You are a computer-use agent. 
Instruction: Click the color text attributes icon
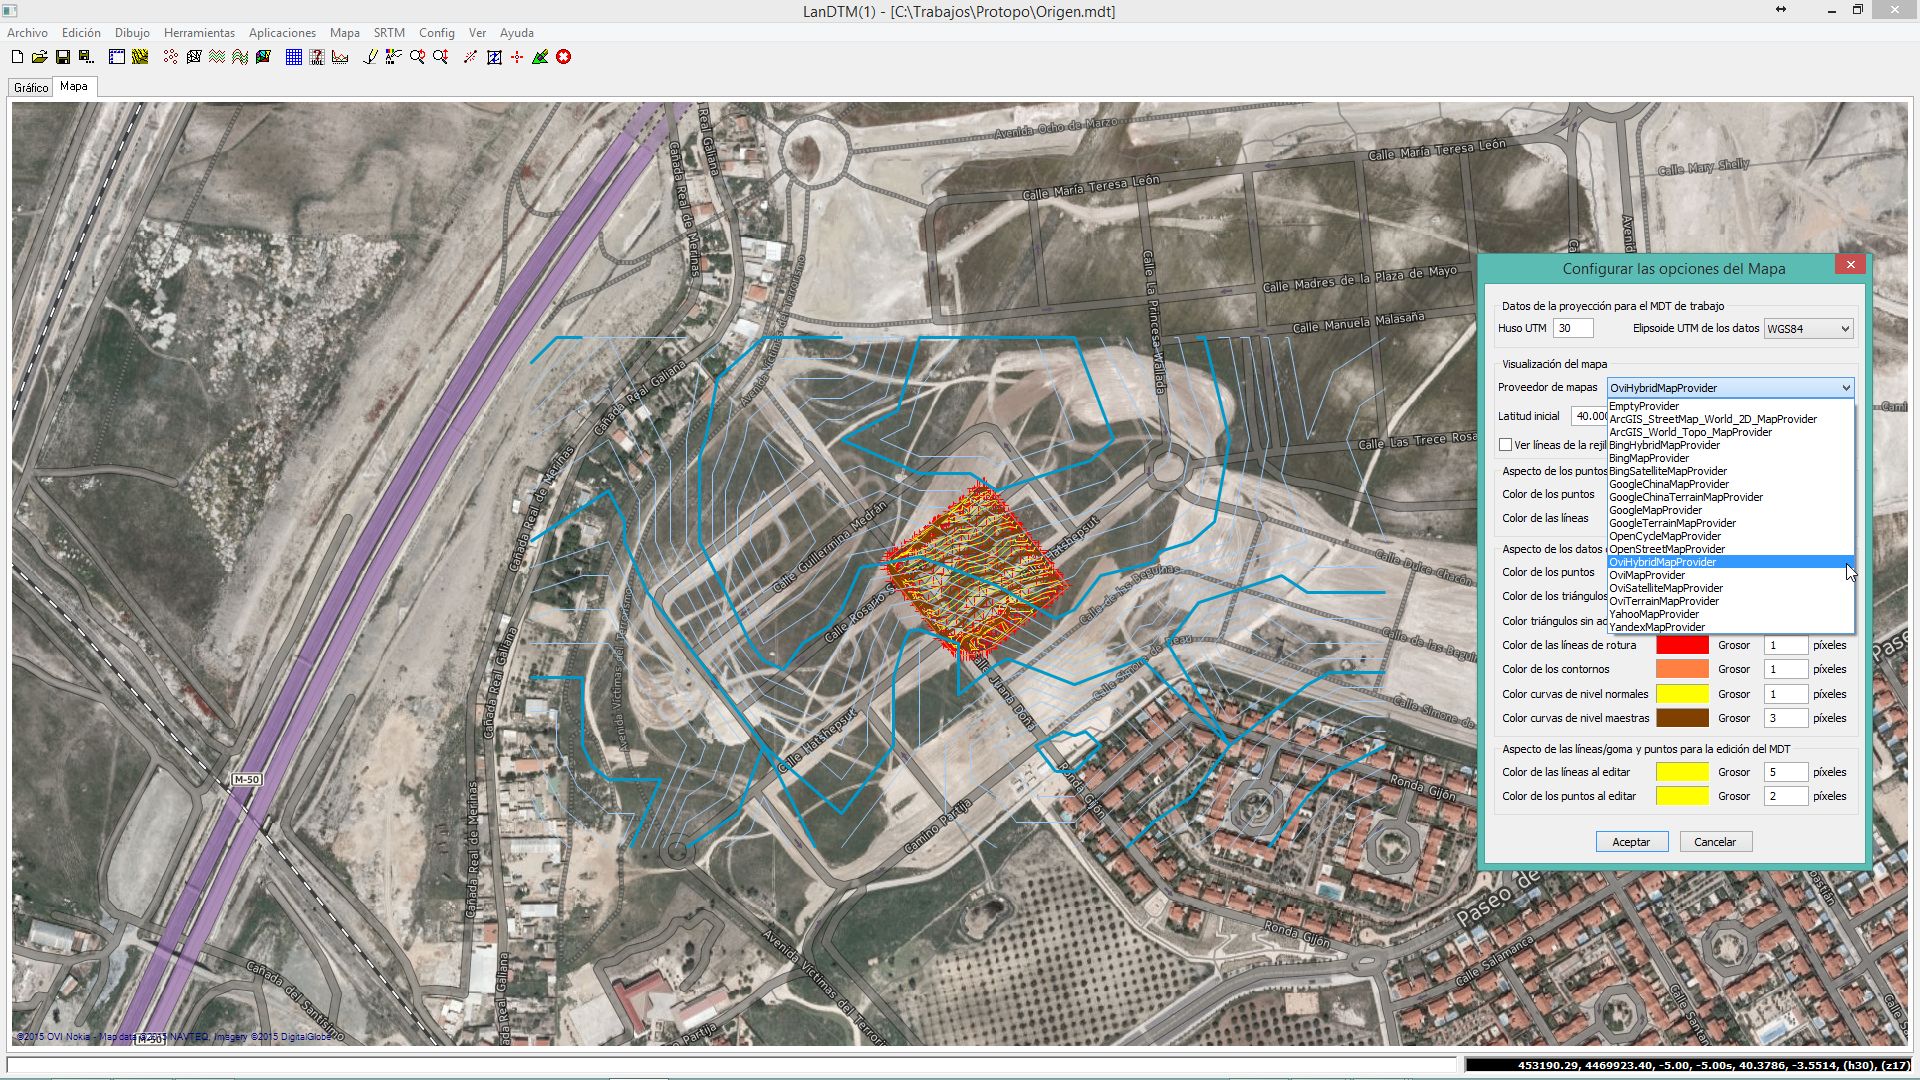(x=393, y=57)
